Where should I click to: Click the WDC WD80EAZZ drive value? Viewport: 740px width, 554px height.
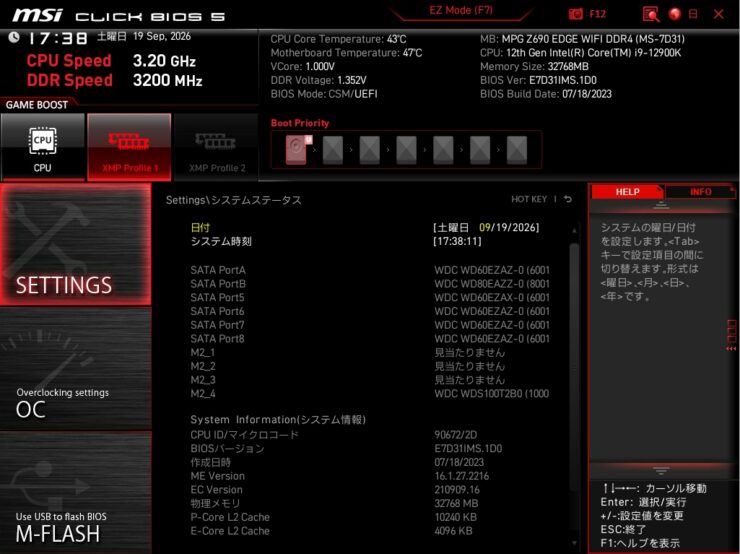(x=492, y=284)
